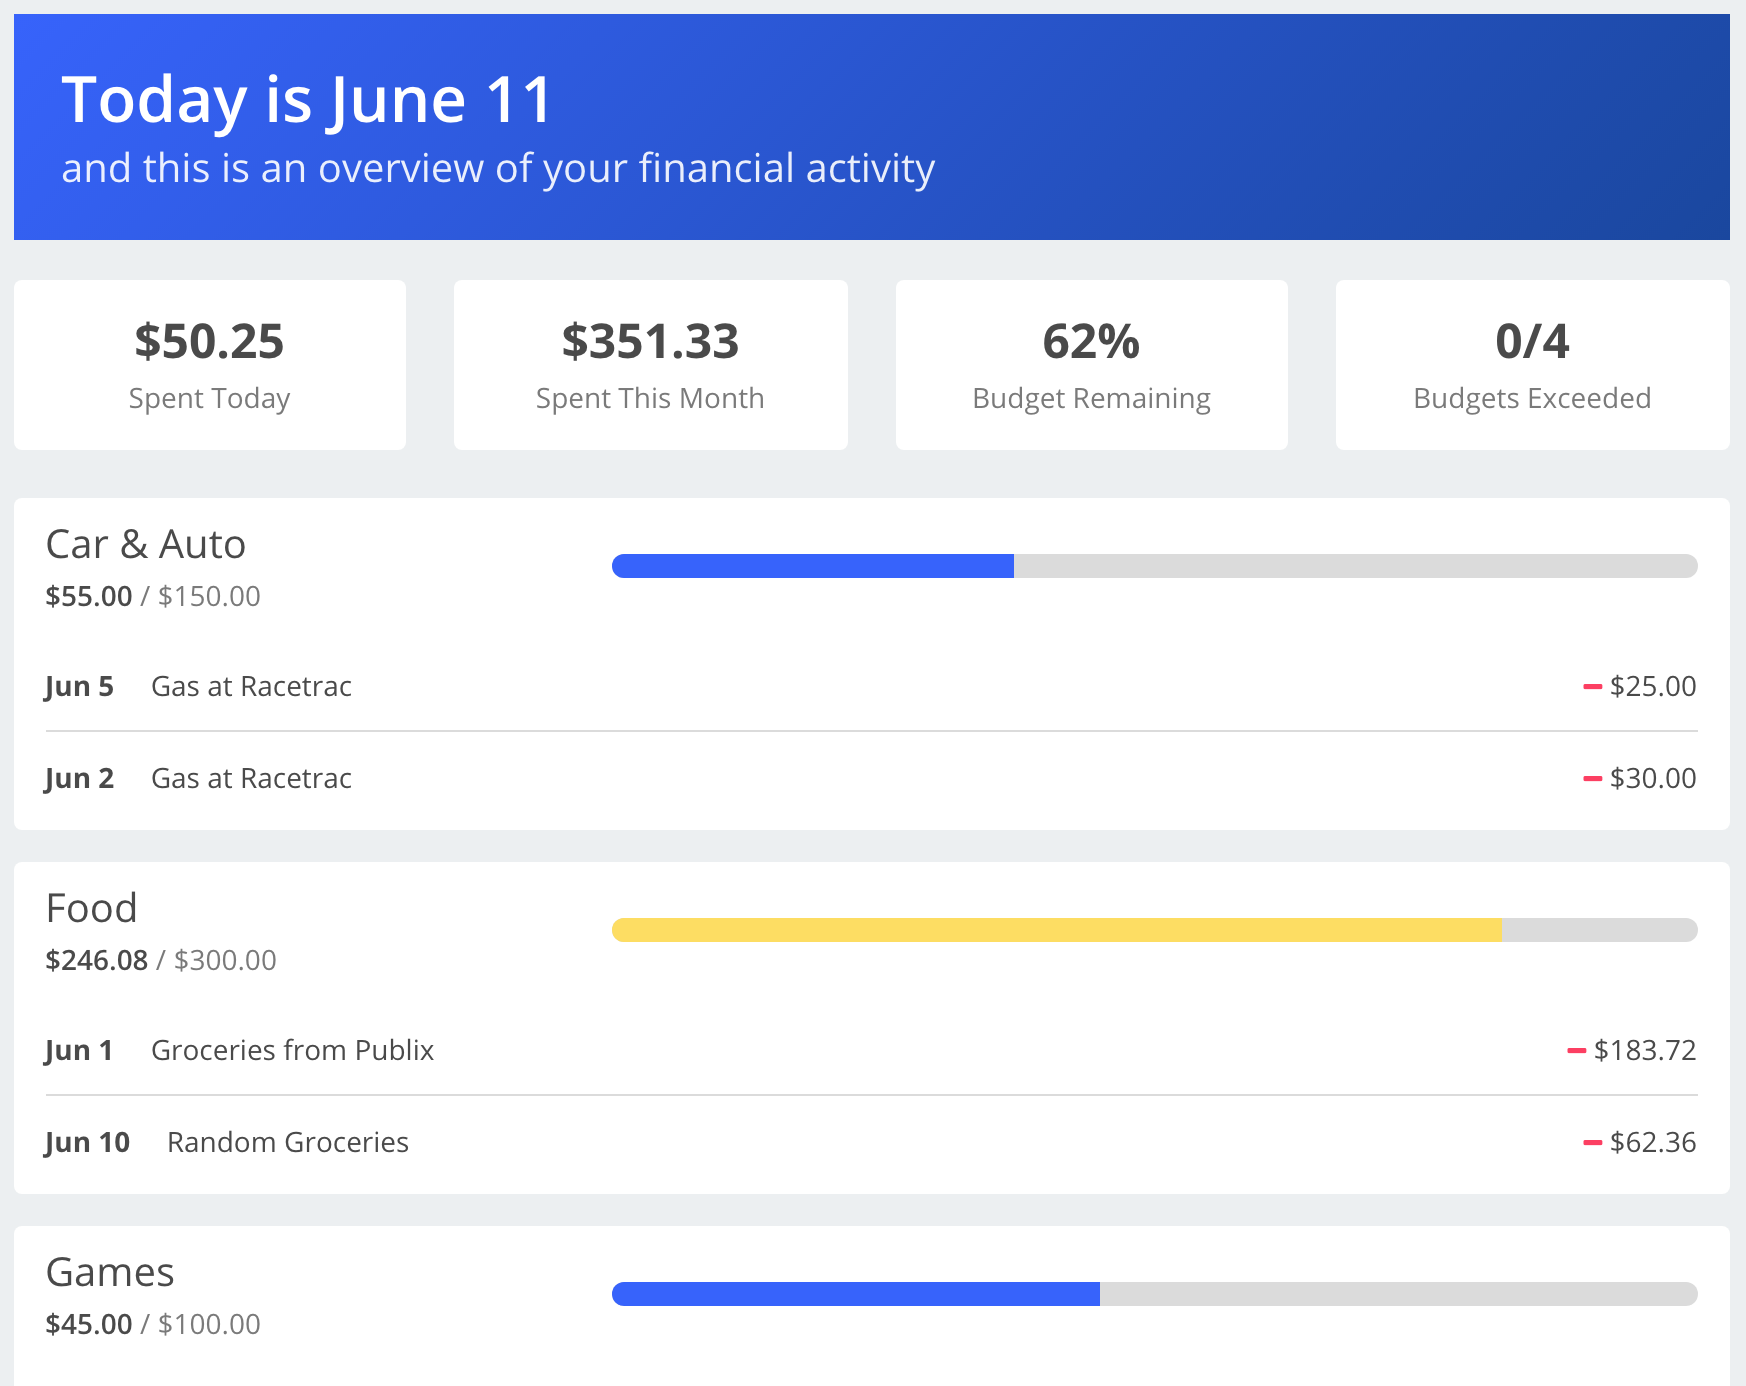Open the Food category heading
Viewport: 1746px width, 1386px height.
92,909
